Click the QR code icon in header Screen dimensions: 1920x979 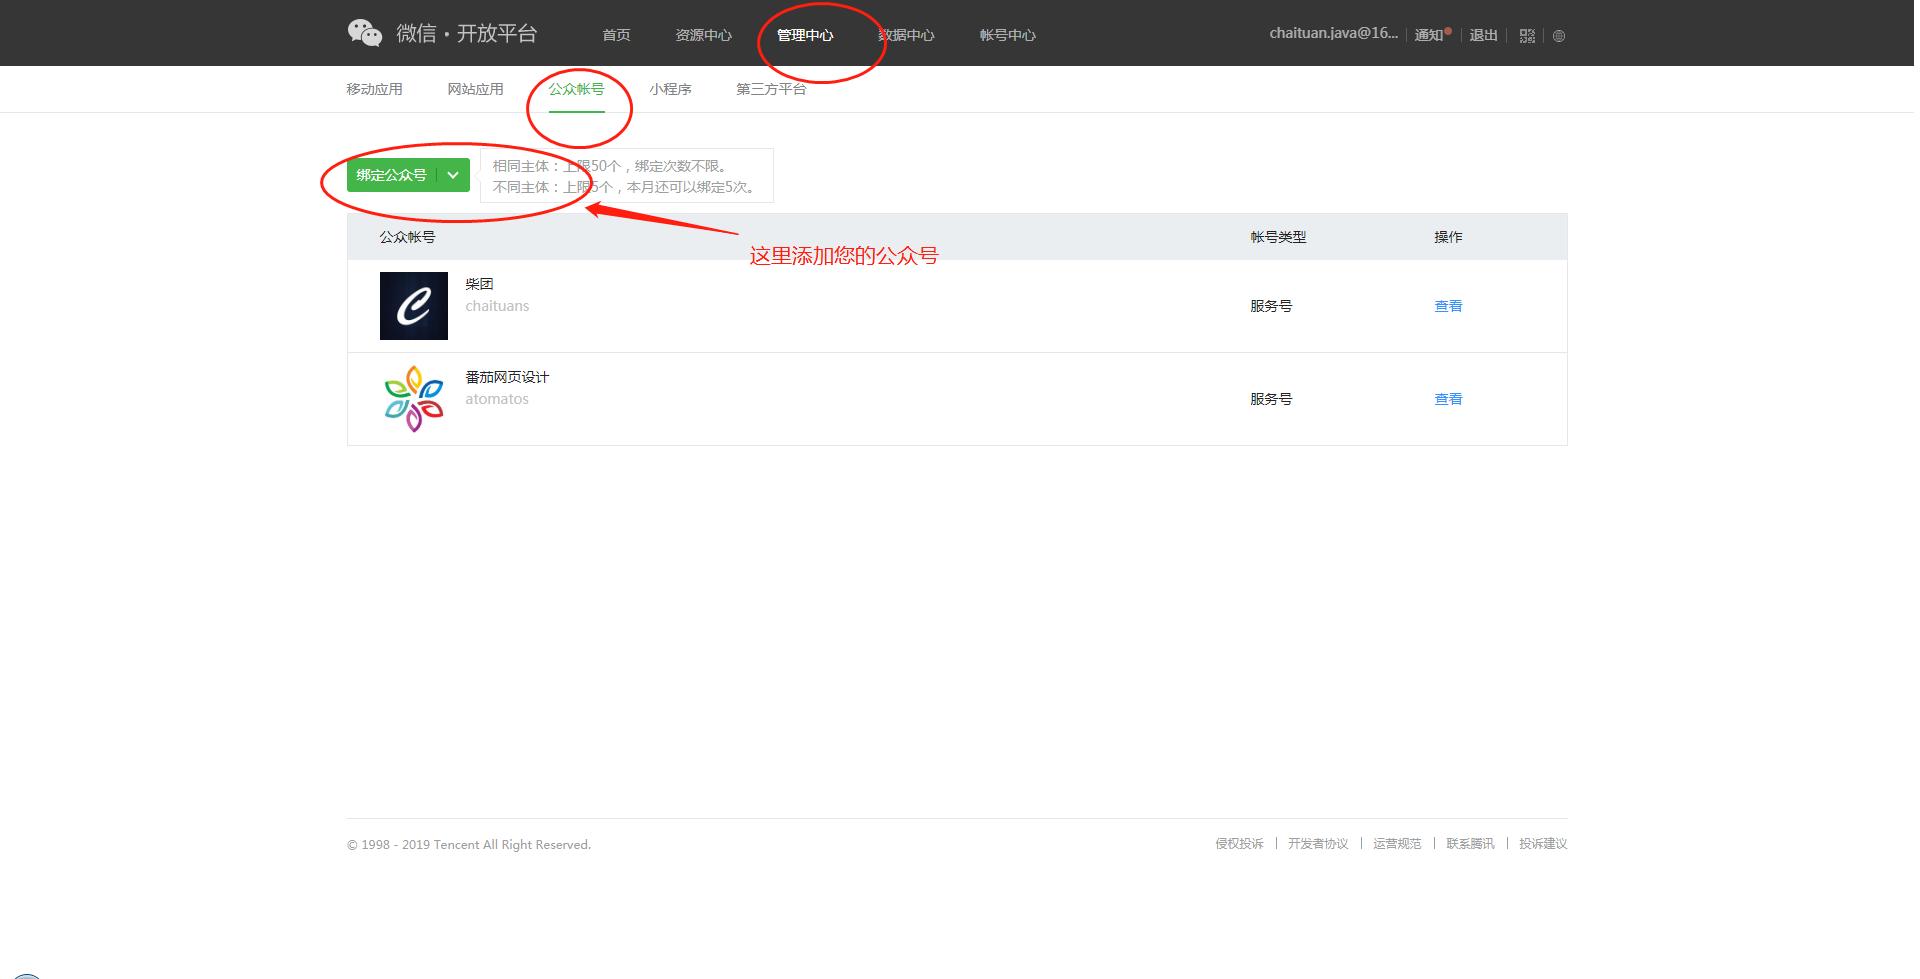tap(1526, 36)
